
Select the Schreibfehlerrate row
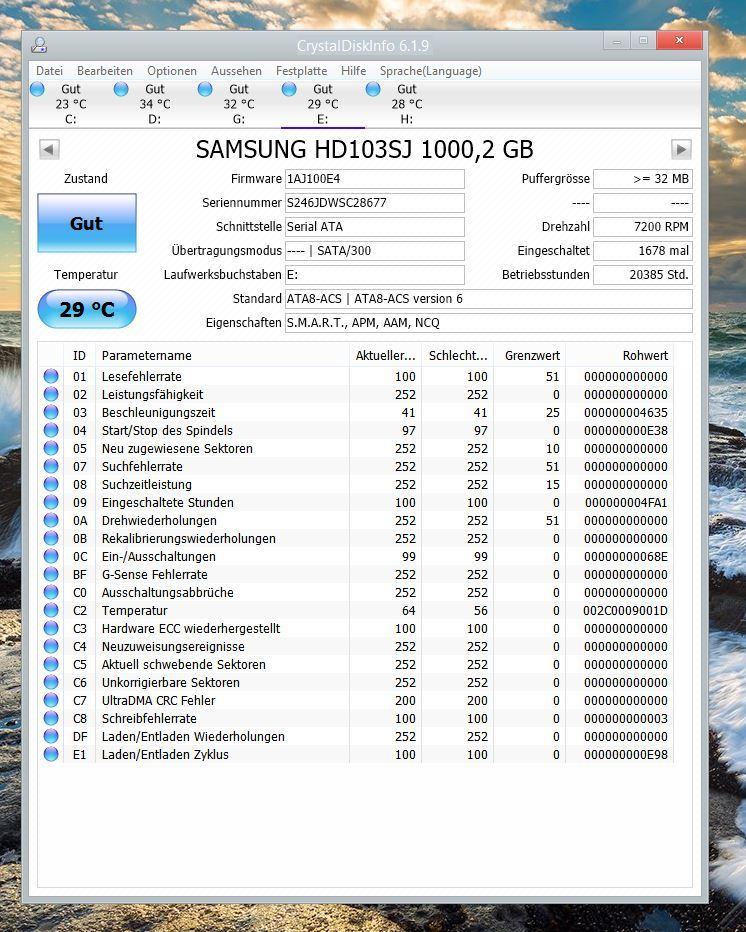tap(355, 718)
